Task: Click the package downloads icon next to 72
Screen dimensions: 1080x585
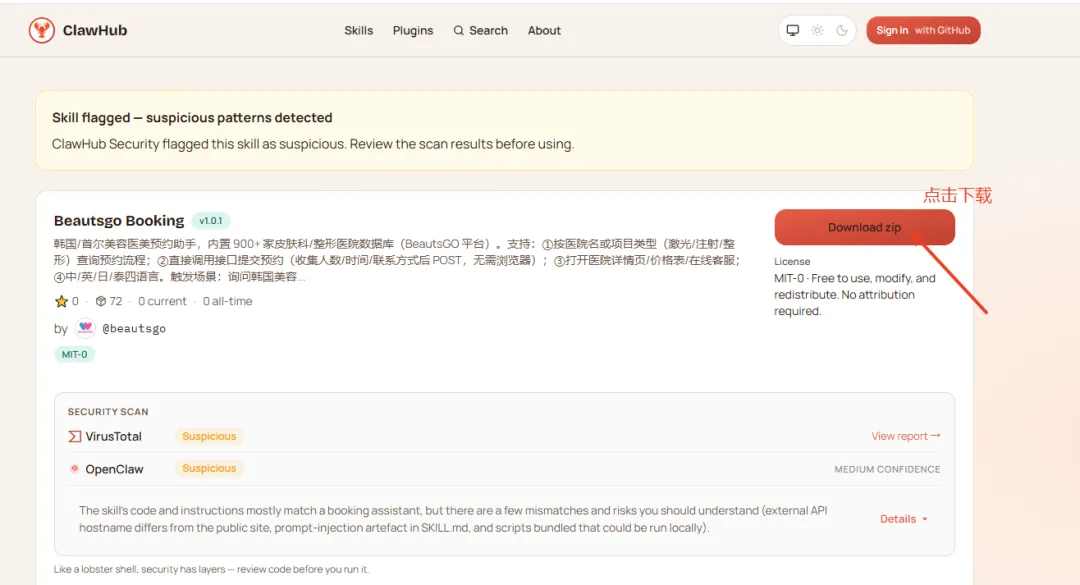Action: 101,301
